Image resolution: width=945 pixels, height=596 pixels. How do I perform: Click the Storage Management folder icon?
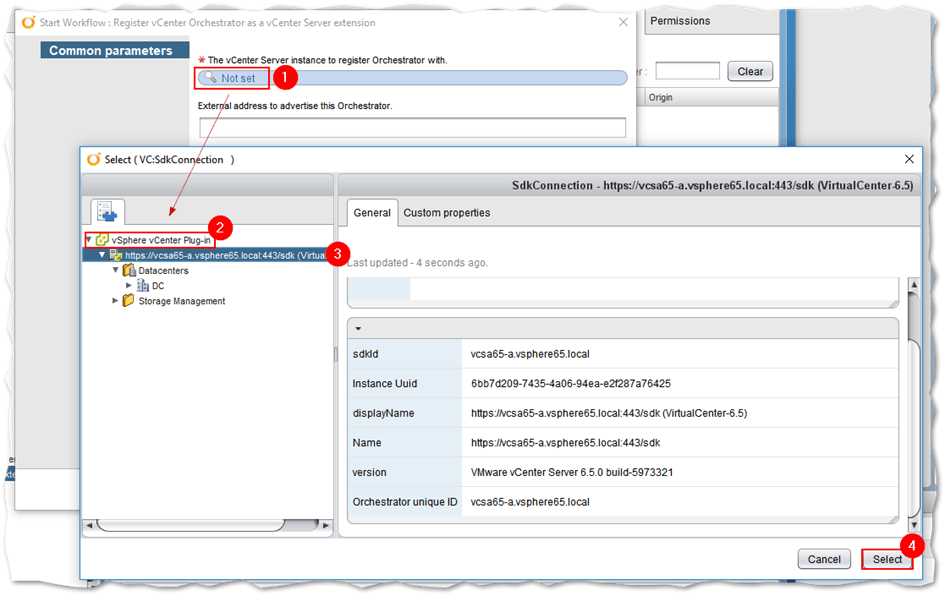128,300
